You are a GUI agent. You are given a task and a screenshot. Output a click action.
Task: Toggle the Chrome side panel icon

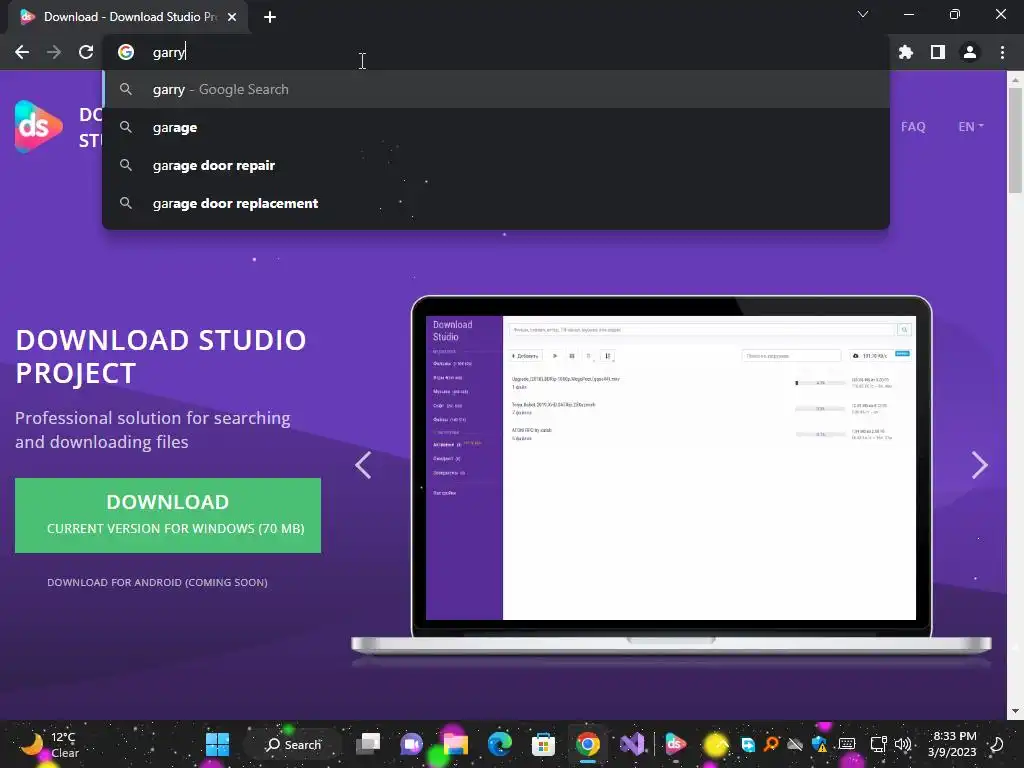tap(937, 52)
